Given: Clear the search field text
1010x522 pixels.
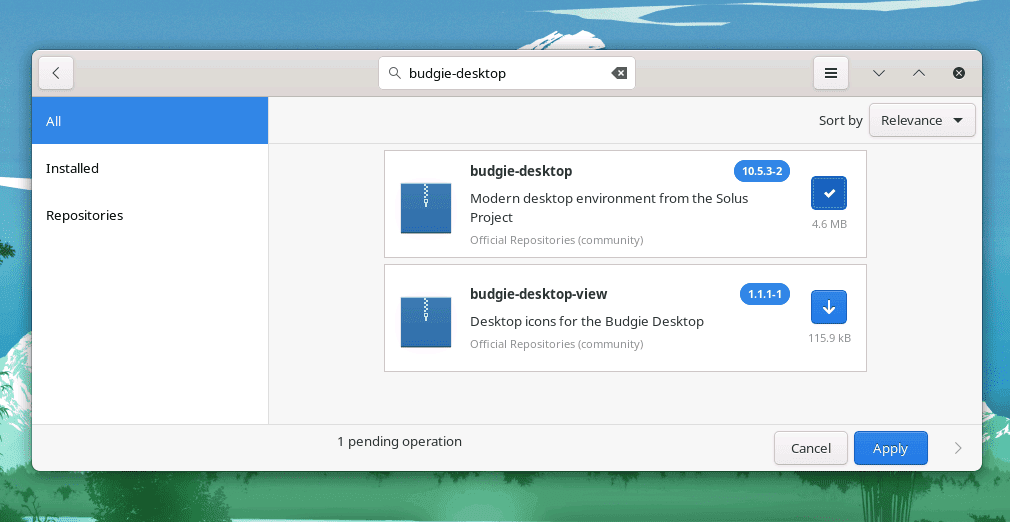Looking at the screenshot, I should pos(619,73).
